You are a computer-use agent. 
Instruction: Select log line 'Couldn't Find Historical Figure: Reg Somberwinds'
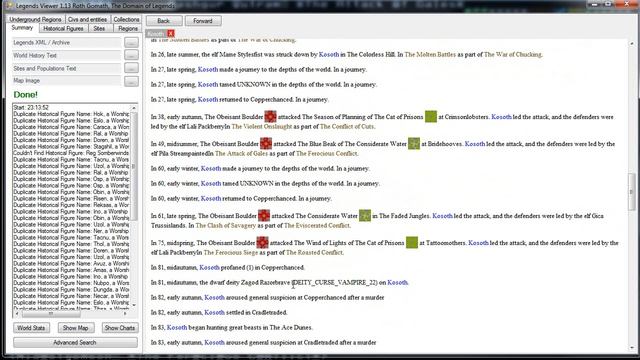pos(71,153)
